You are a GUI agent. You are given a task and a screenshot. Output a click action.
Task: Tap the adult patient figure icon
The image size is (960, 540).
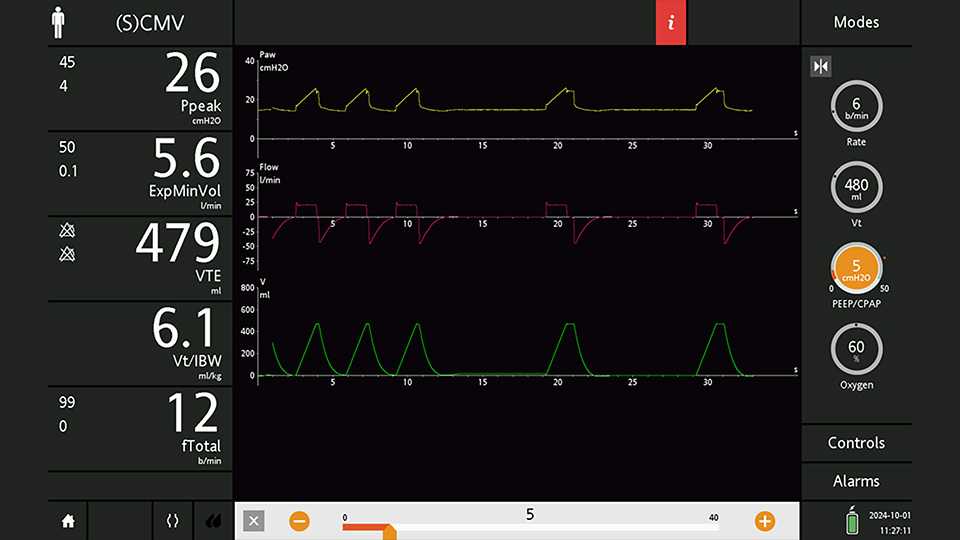(x=58, y=23)
